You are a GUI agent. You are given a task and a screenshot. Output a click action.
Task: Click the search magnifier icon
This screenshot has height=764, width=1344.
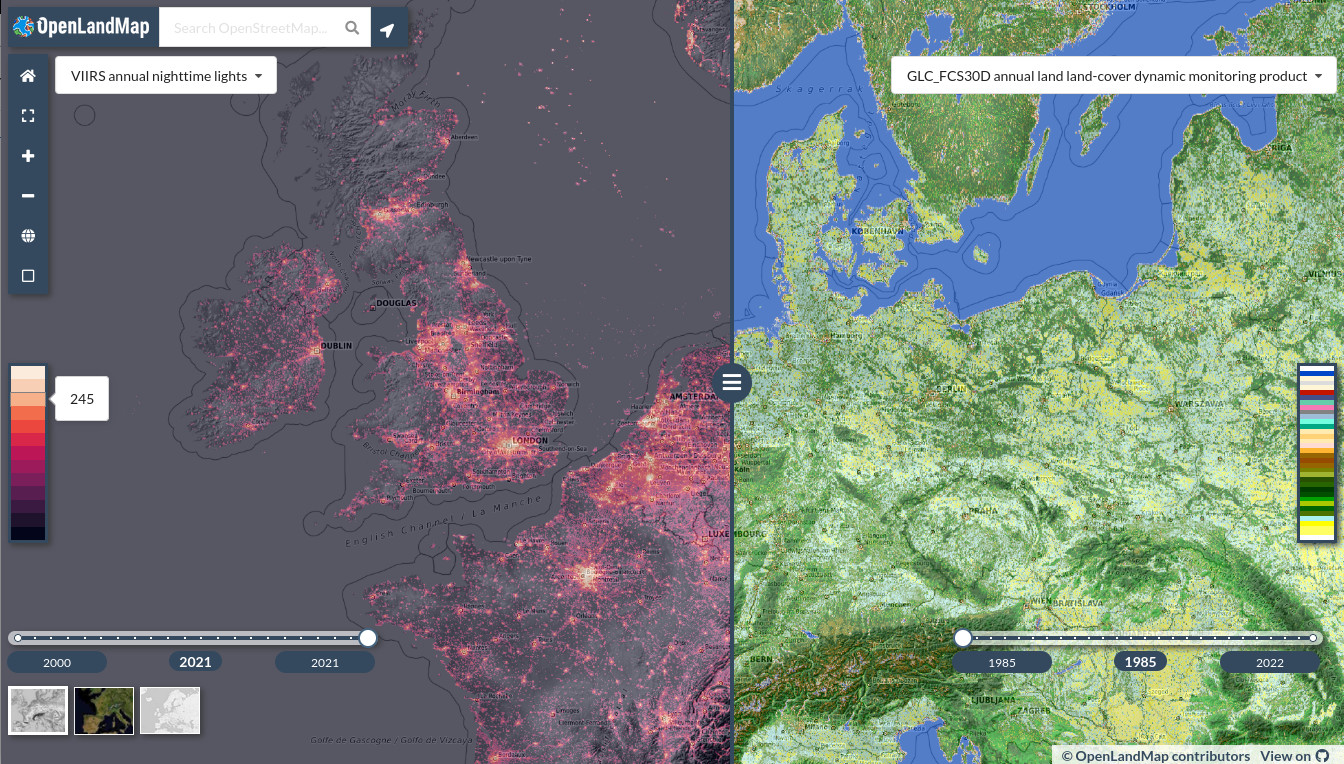(352, 27)
